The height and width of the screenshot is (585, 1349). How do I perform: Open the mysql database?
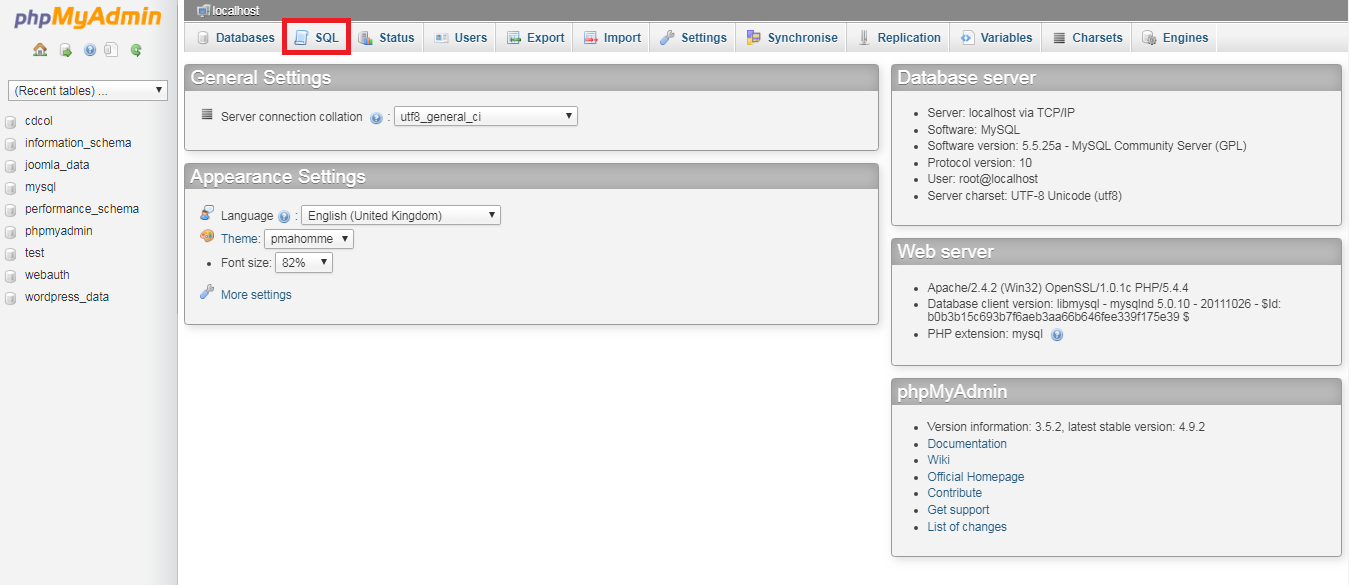40,187
